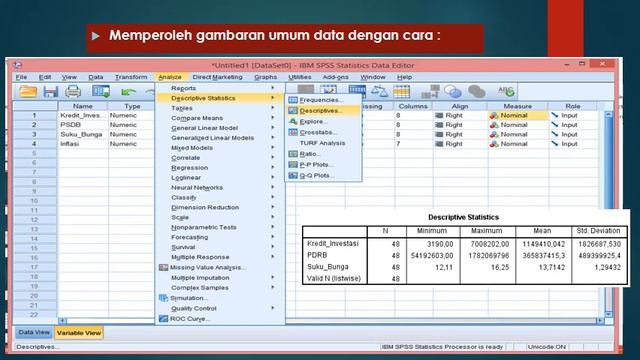Click the Role Input cell in row 1
Image resolution: width=640 pixels, height=360 pixels.
tap(573, 116)
